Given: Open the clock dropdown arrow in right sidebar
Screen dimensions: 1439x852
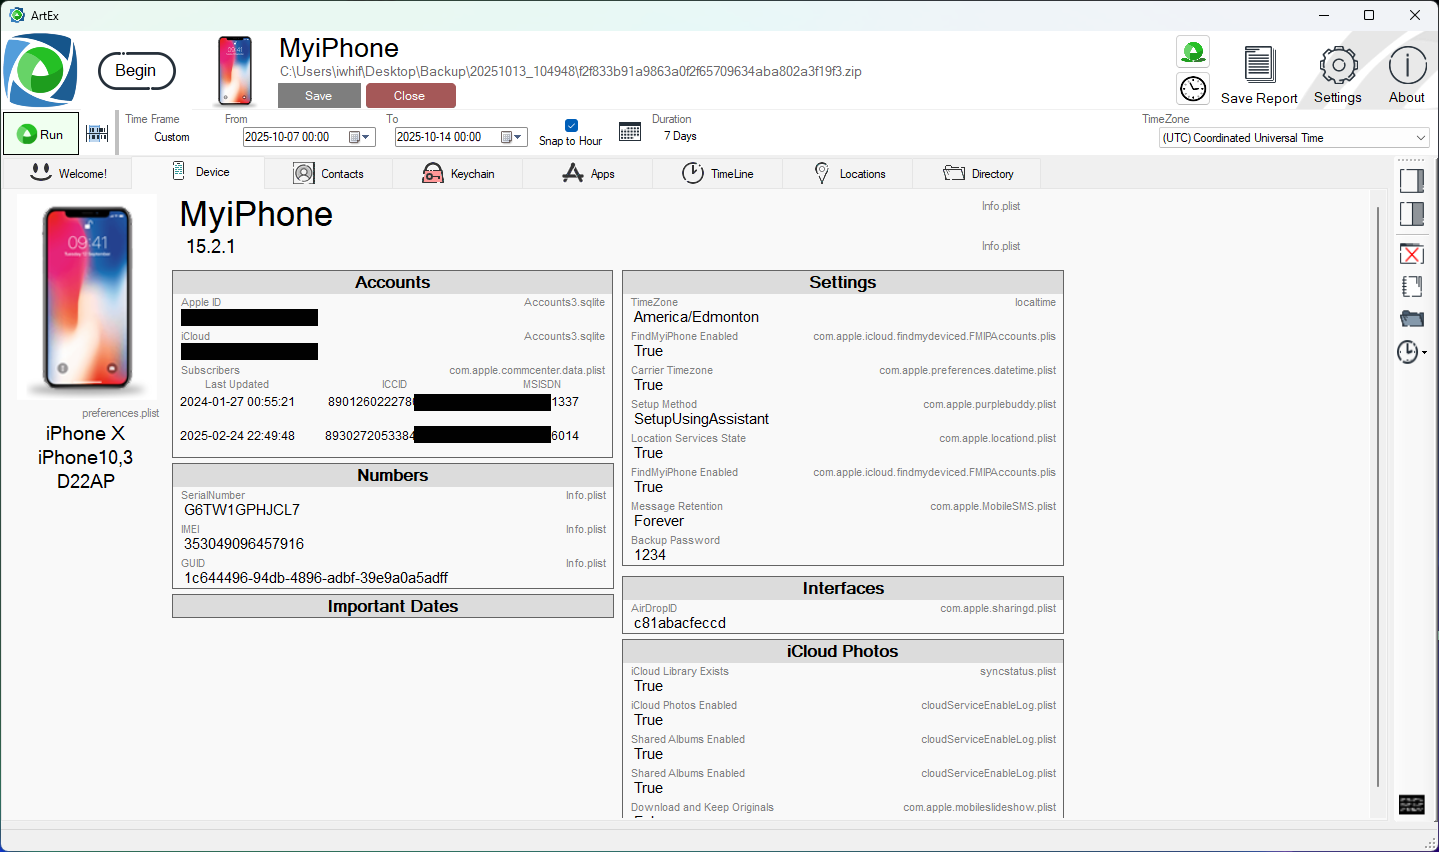Looking at the screenshot, I should pos(1424,352).
